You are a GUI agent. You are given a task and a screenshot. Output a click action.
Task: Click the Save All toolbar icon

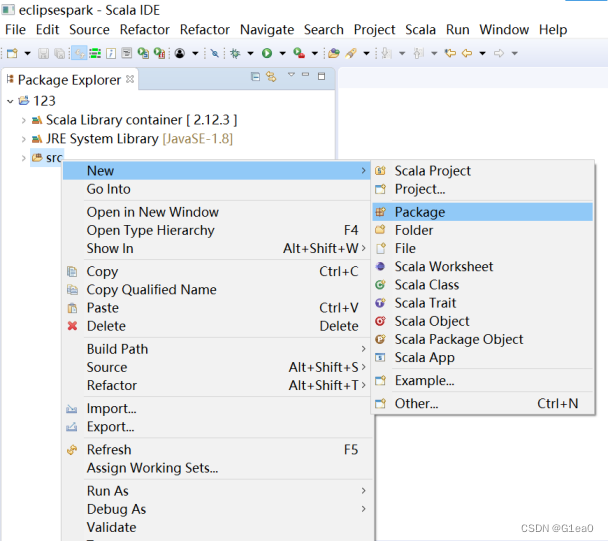tap(59, 53)
